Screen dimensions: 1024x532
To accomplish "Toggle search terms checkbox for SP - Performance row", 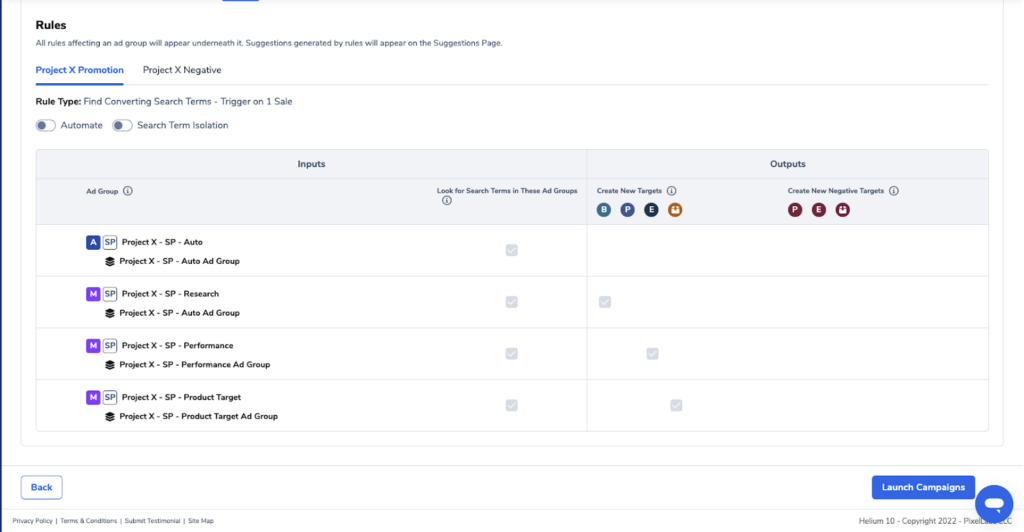I will click(x=511, y=353).
